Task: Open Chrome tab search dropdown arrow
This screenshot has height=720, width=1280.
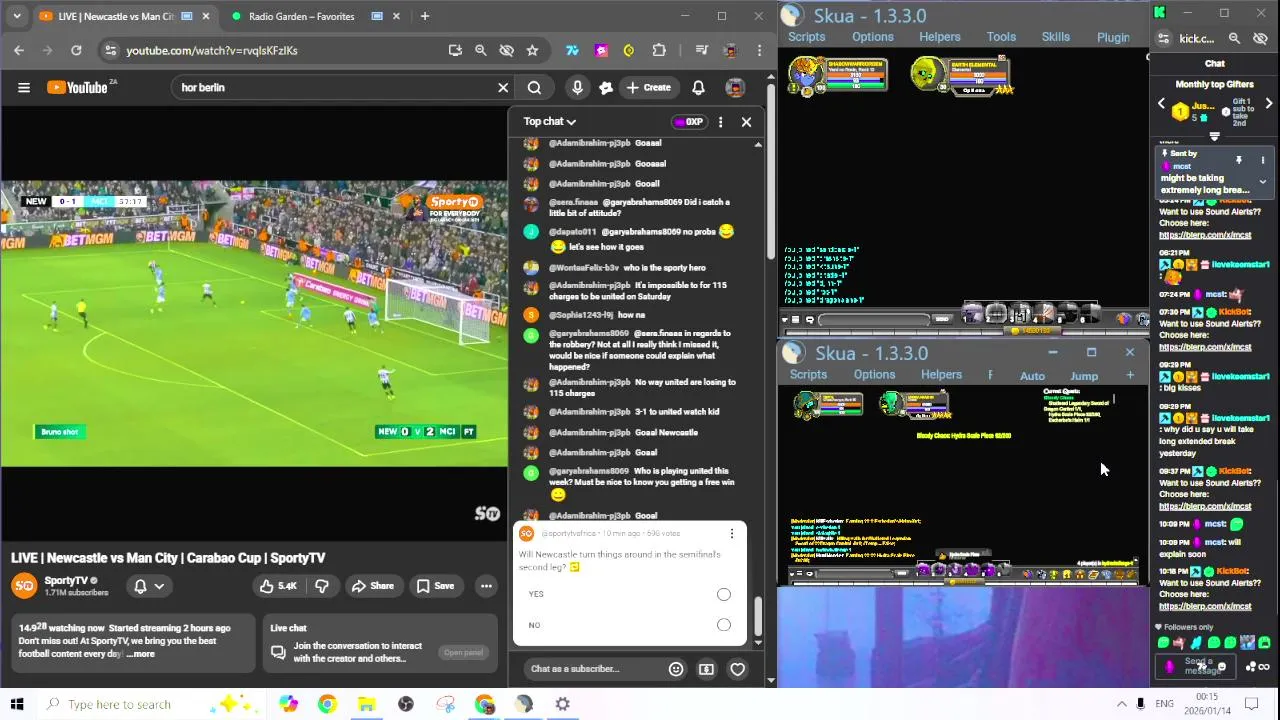Action: [x=17, y=16]
